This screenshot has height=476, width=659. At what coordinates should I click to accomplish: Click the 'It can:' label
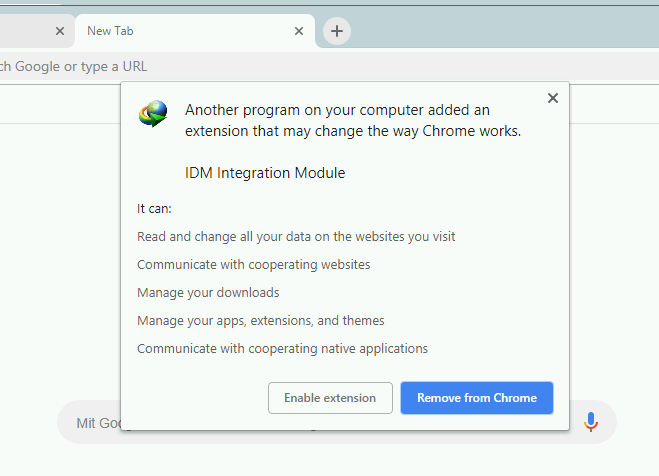pos(154,209)
